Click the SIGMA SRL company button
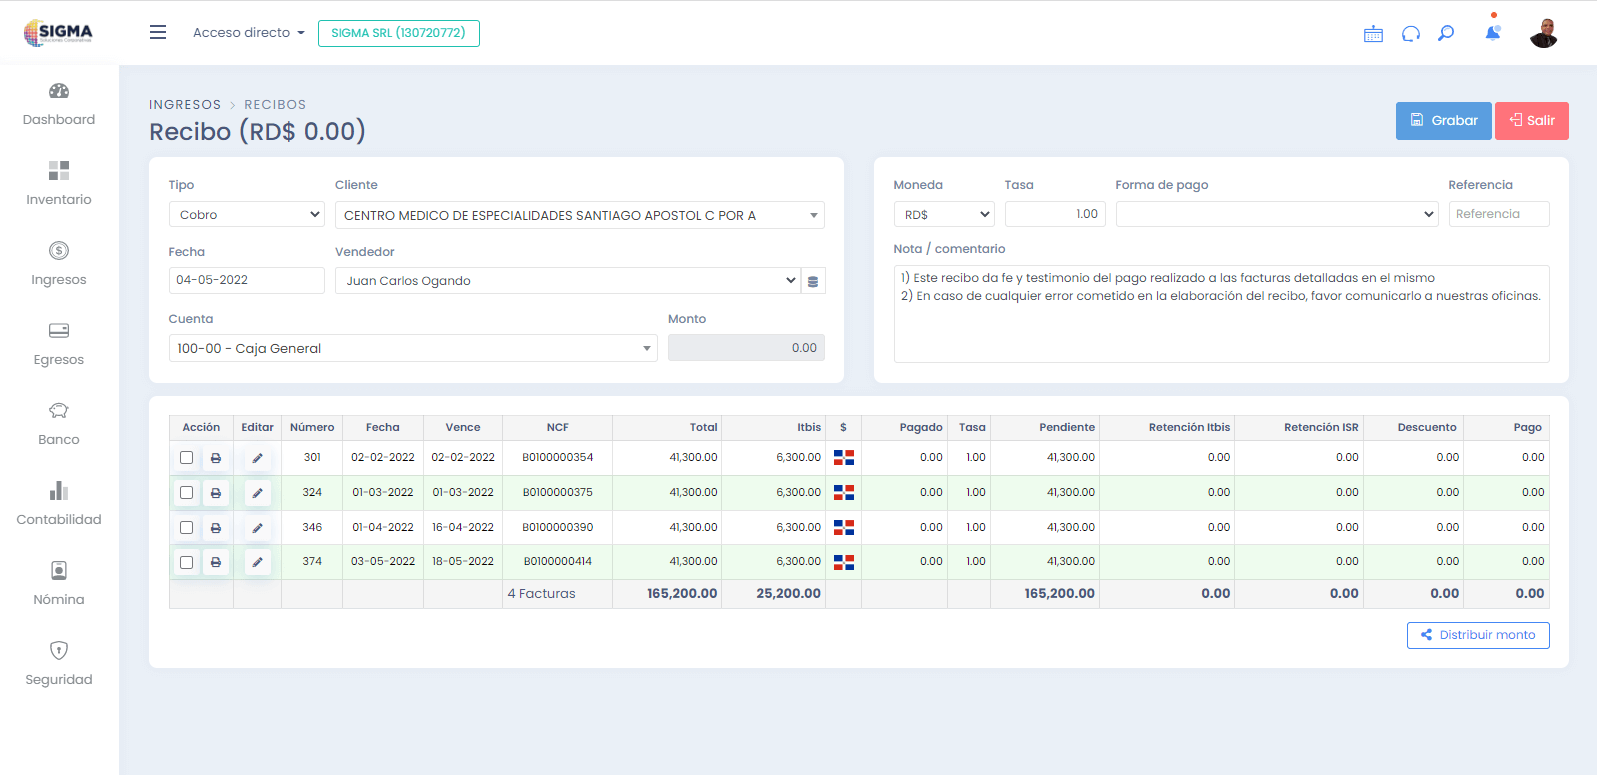 click(399, 33)
